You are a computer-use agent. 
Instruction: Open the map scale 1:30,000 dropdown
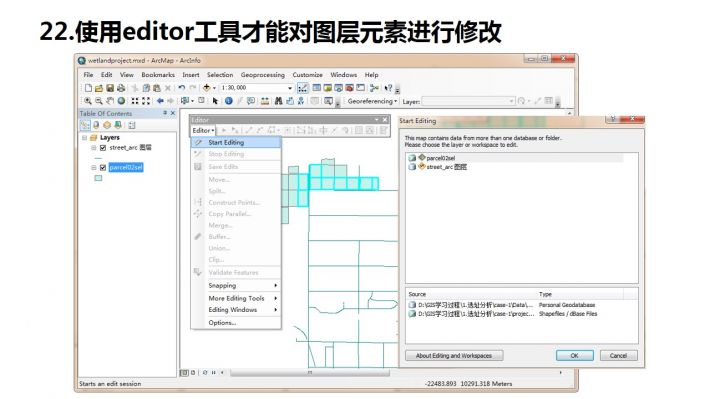coord(290,88)
